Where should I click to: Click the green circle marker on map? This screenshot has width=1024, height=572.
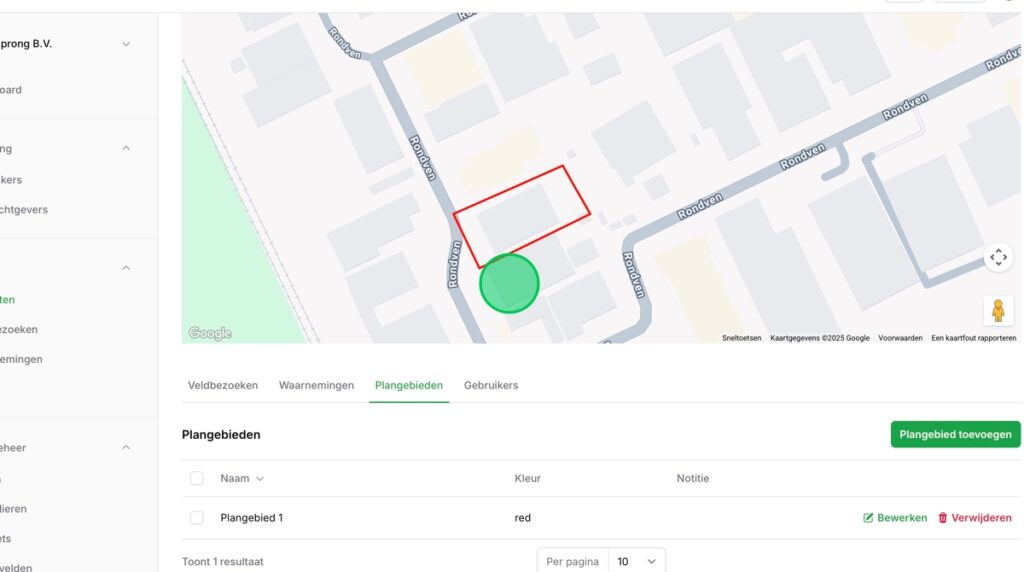(509, 284)
